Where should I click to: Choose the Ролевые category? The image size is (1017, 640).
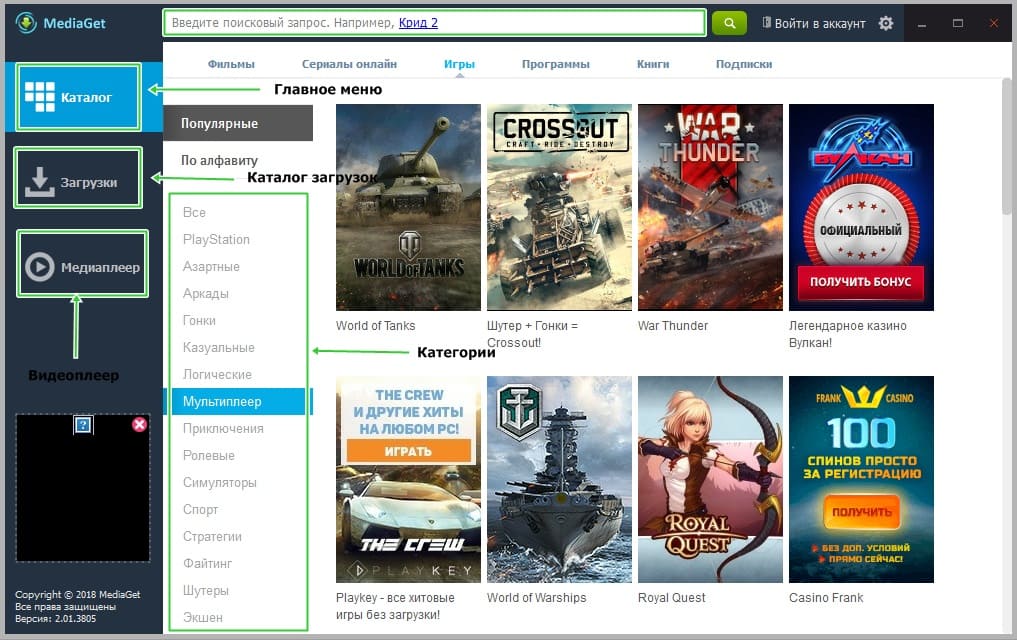point(209,455)
